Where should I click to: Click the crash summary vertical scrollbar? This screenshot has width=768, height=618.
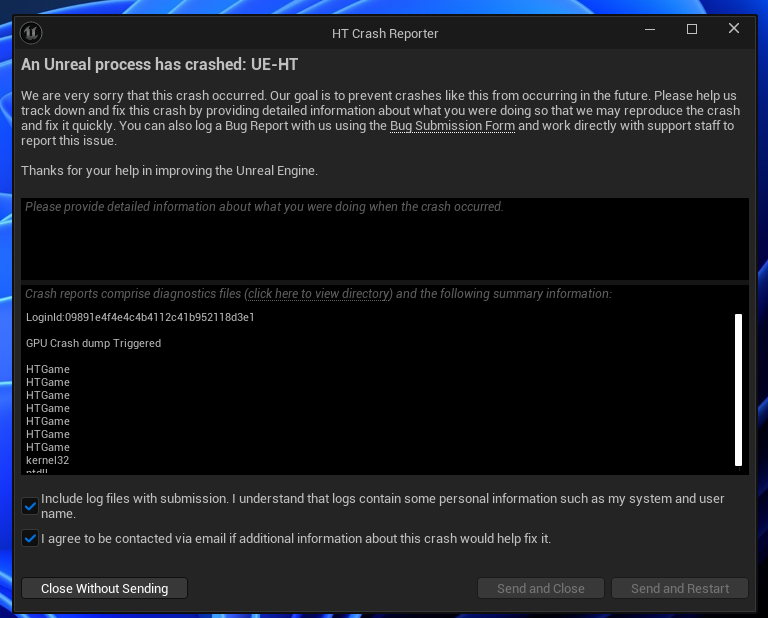[738, 390]
